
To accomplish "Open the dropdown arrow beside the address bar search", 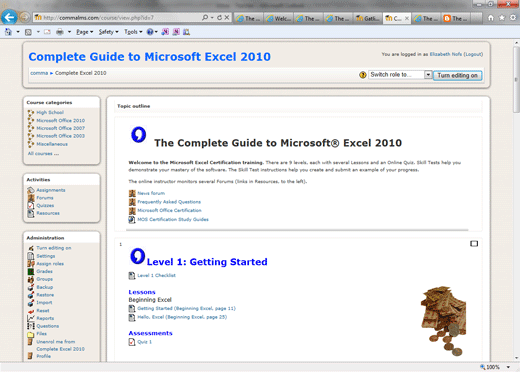I will tap(212, 18).
